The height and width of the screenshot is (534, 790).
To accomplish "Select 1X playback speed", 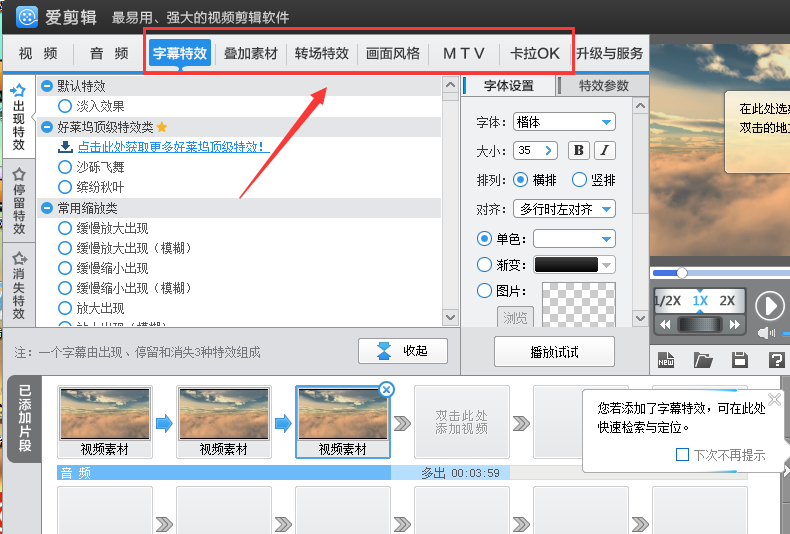I will point(700,301).
